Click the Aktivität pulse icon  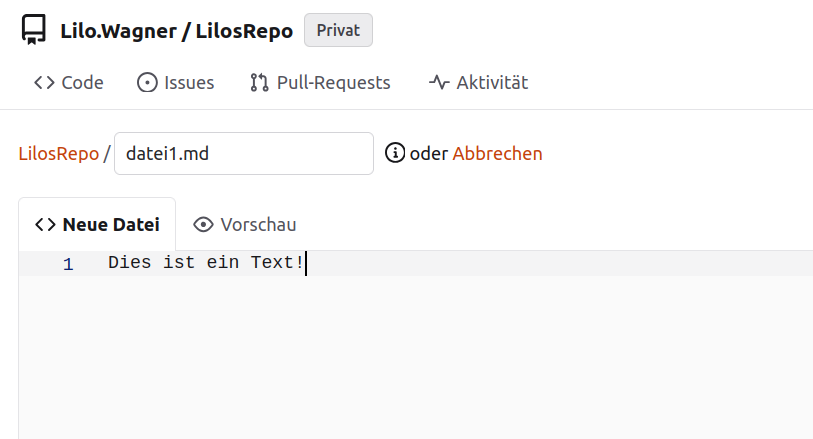point(439,83)
